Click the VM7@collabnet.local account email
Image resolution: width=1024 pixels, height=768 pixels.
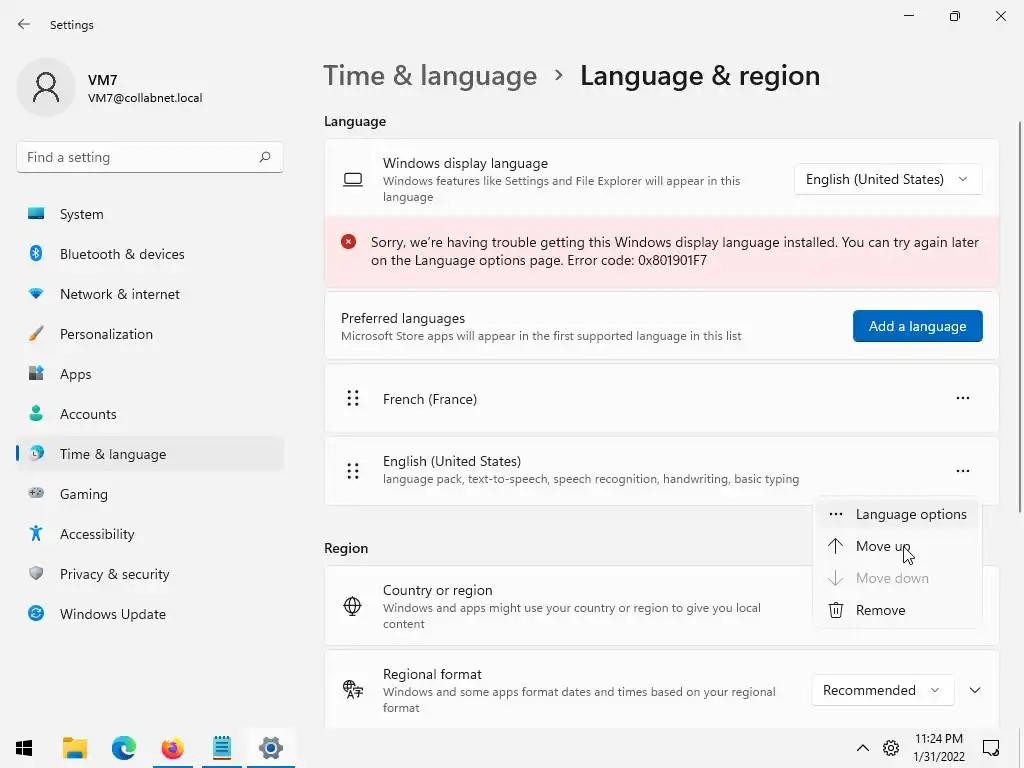point(145,98)
